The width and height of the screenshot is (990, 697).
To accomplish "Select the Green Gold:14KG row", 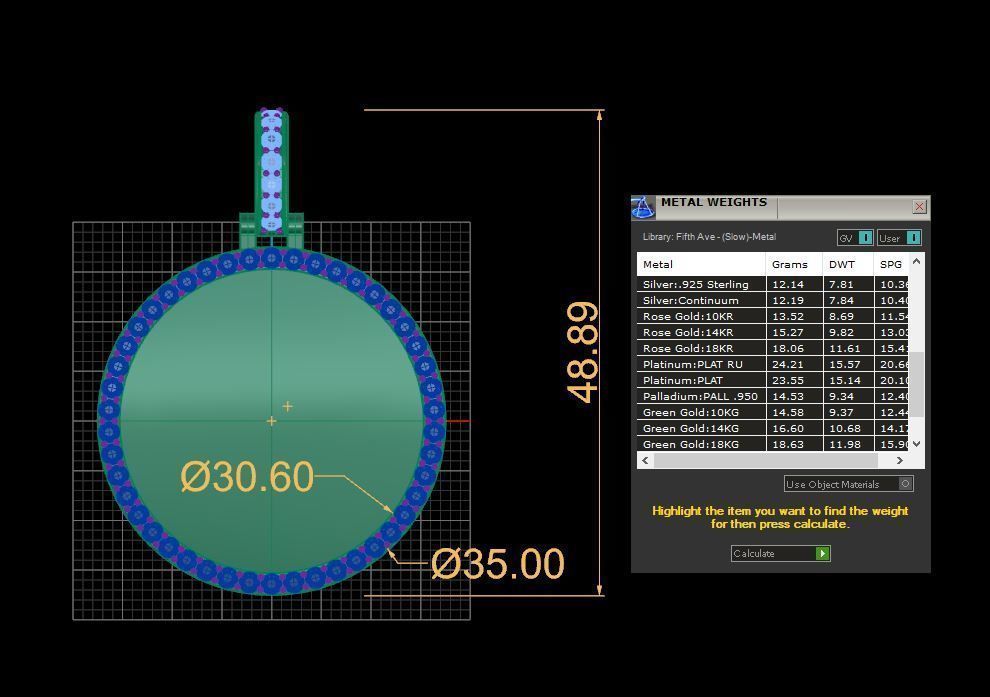I will (773, 428).
